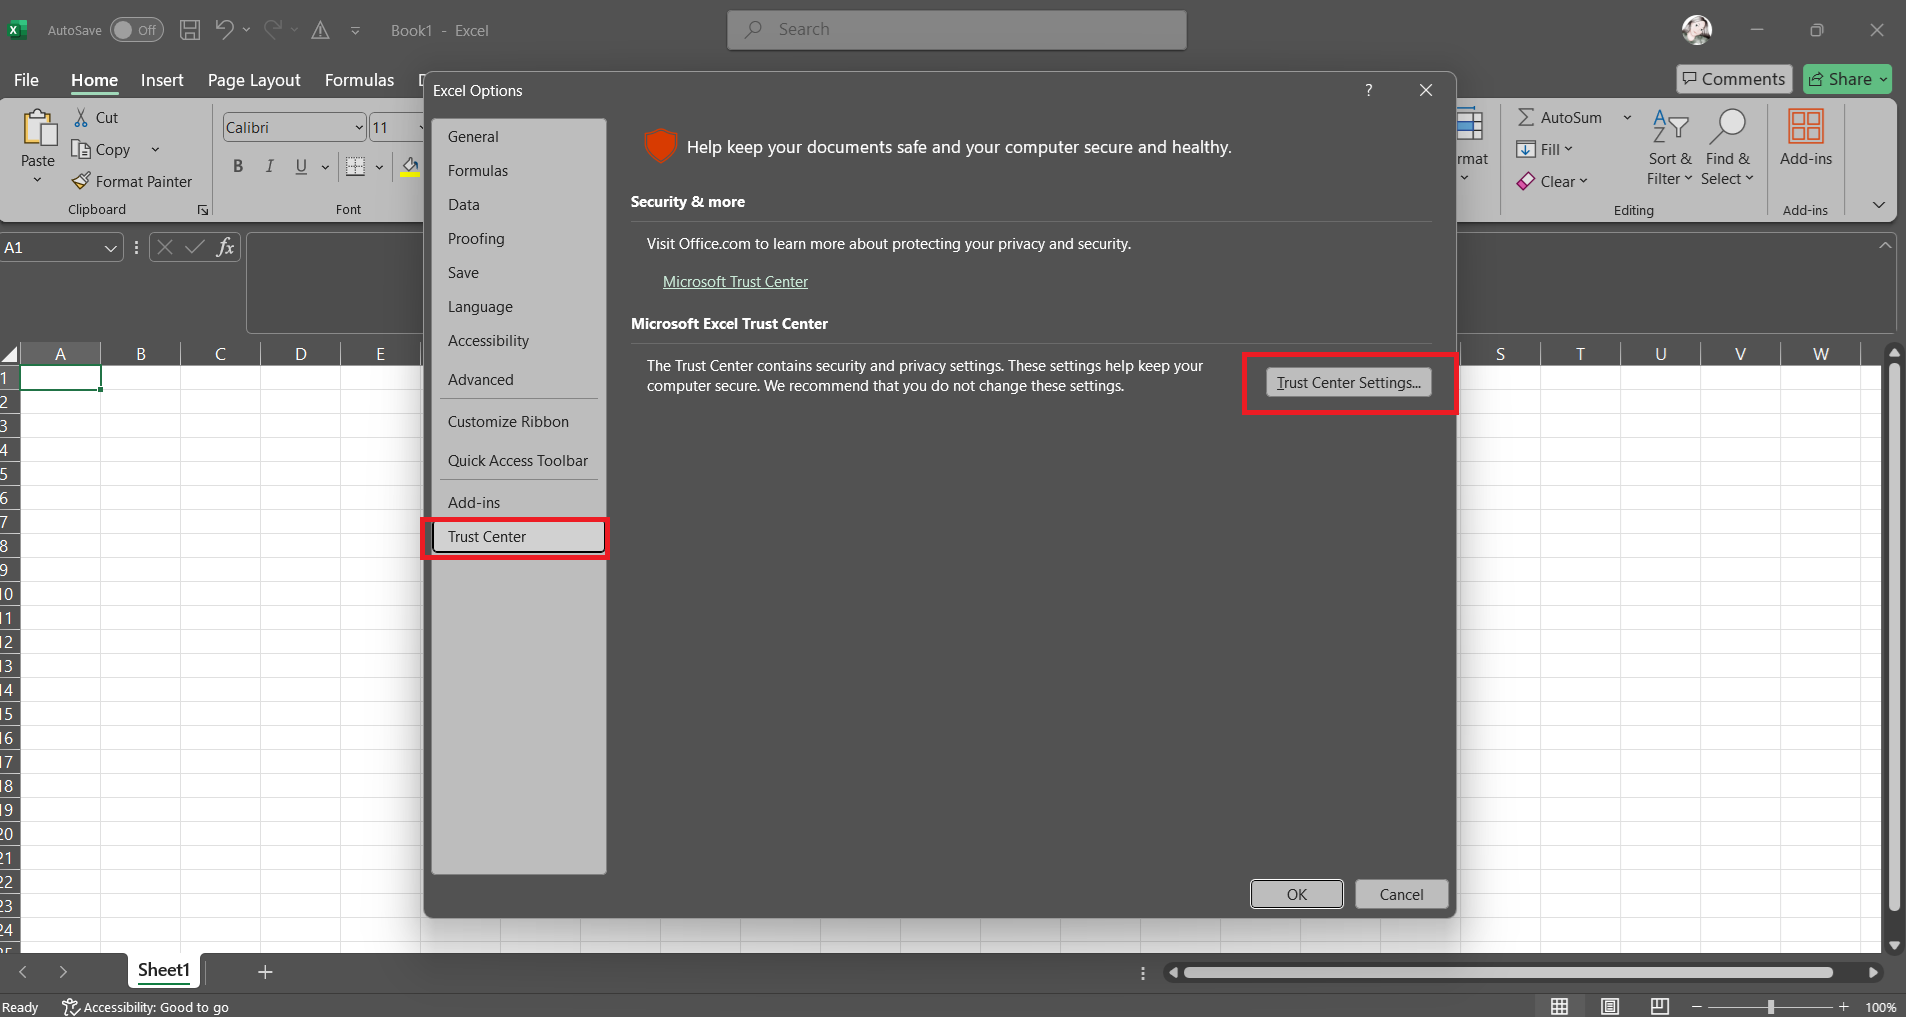Click the Copy icon
Image resolution: width=1906 pixels, height=1017 pixels.
pos(81,150)
